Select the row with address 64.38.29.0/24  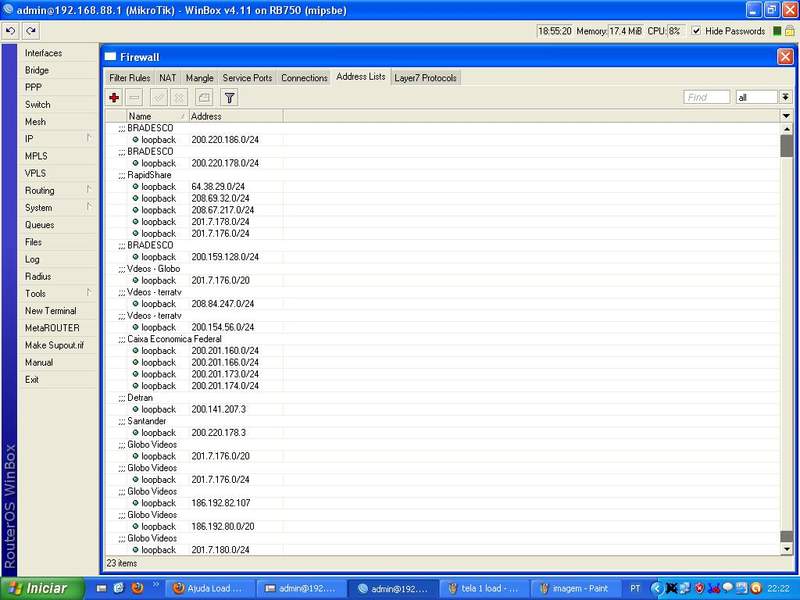pyautogui.click(x=443, y=187)
